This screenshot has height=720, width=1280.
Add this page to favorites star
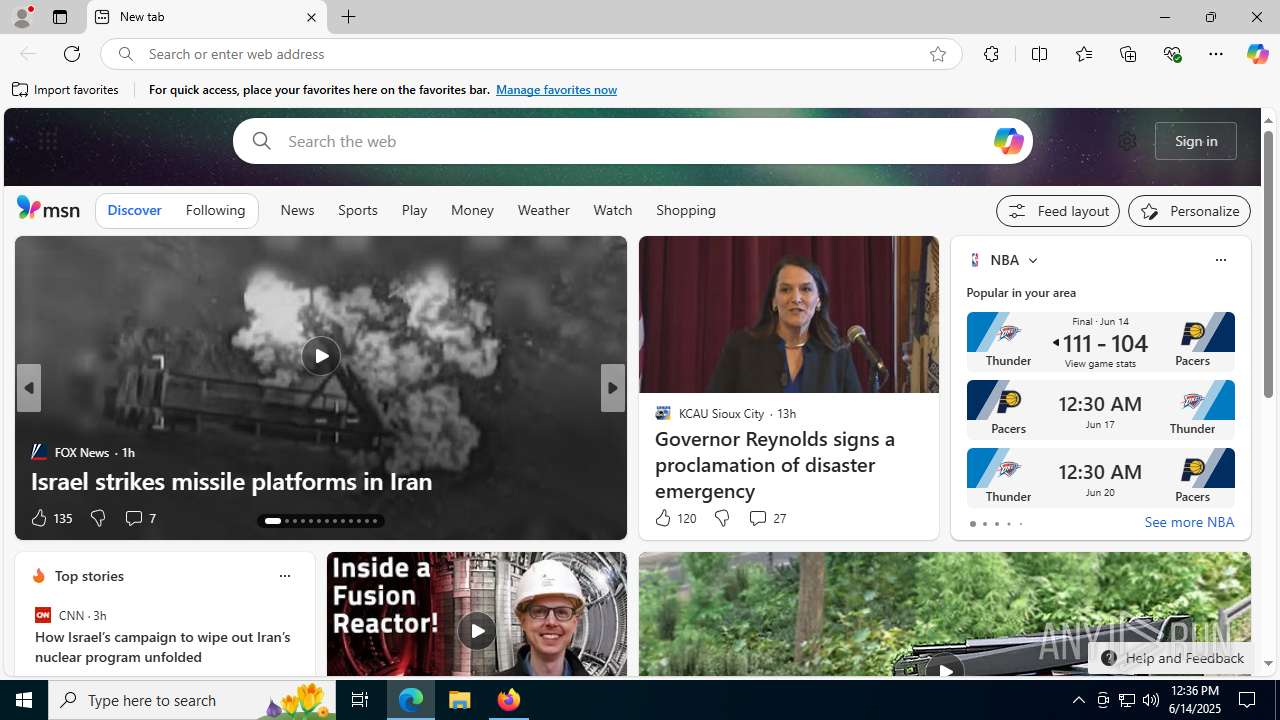coord(937,54)
